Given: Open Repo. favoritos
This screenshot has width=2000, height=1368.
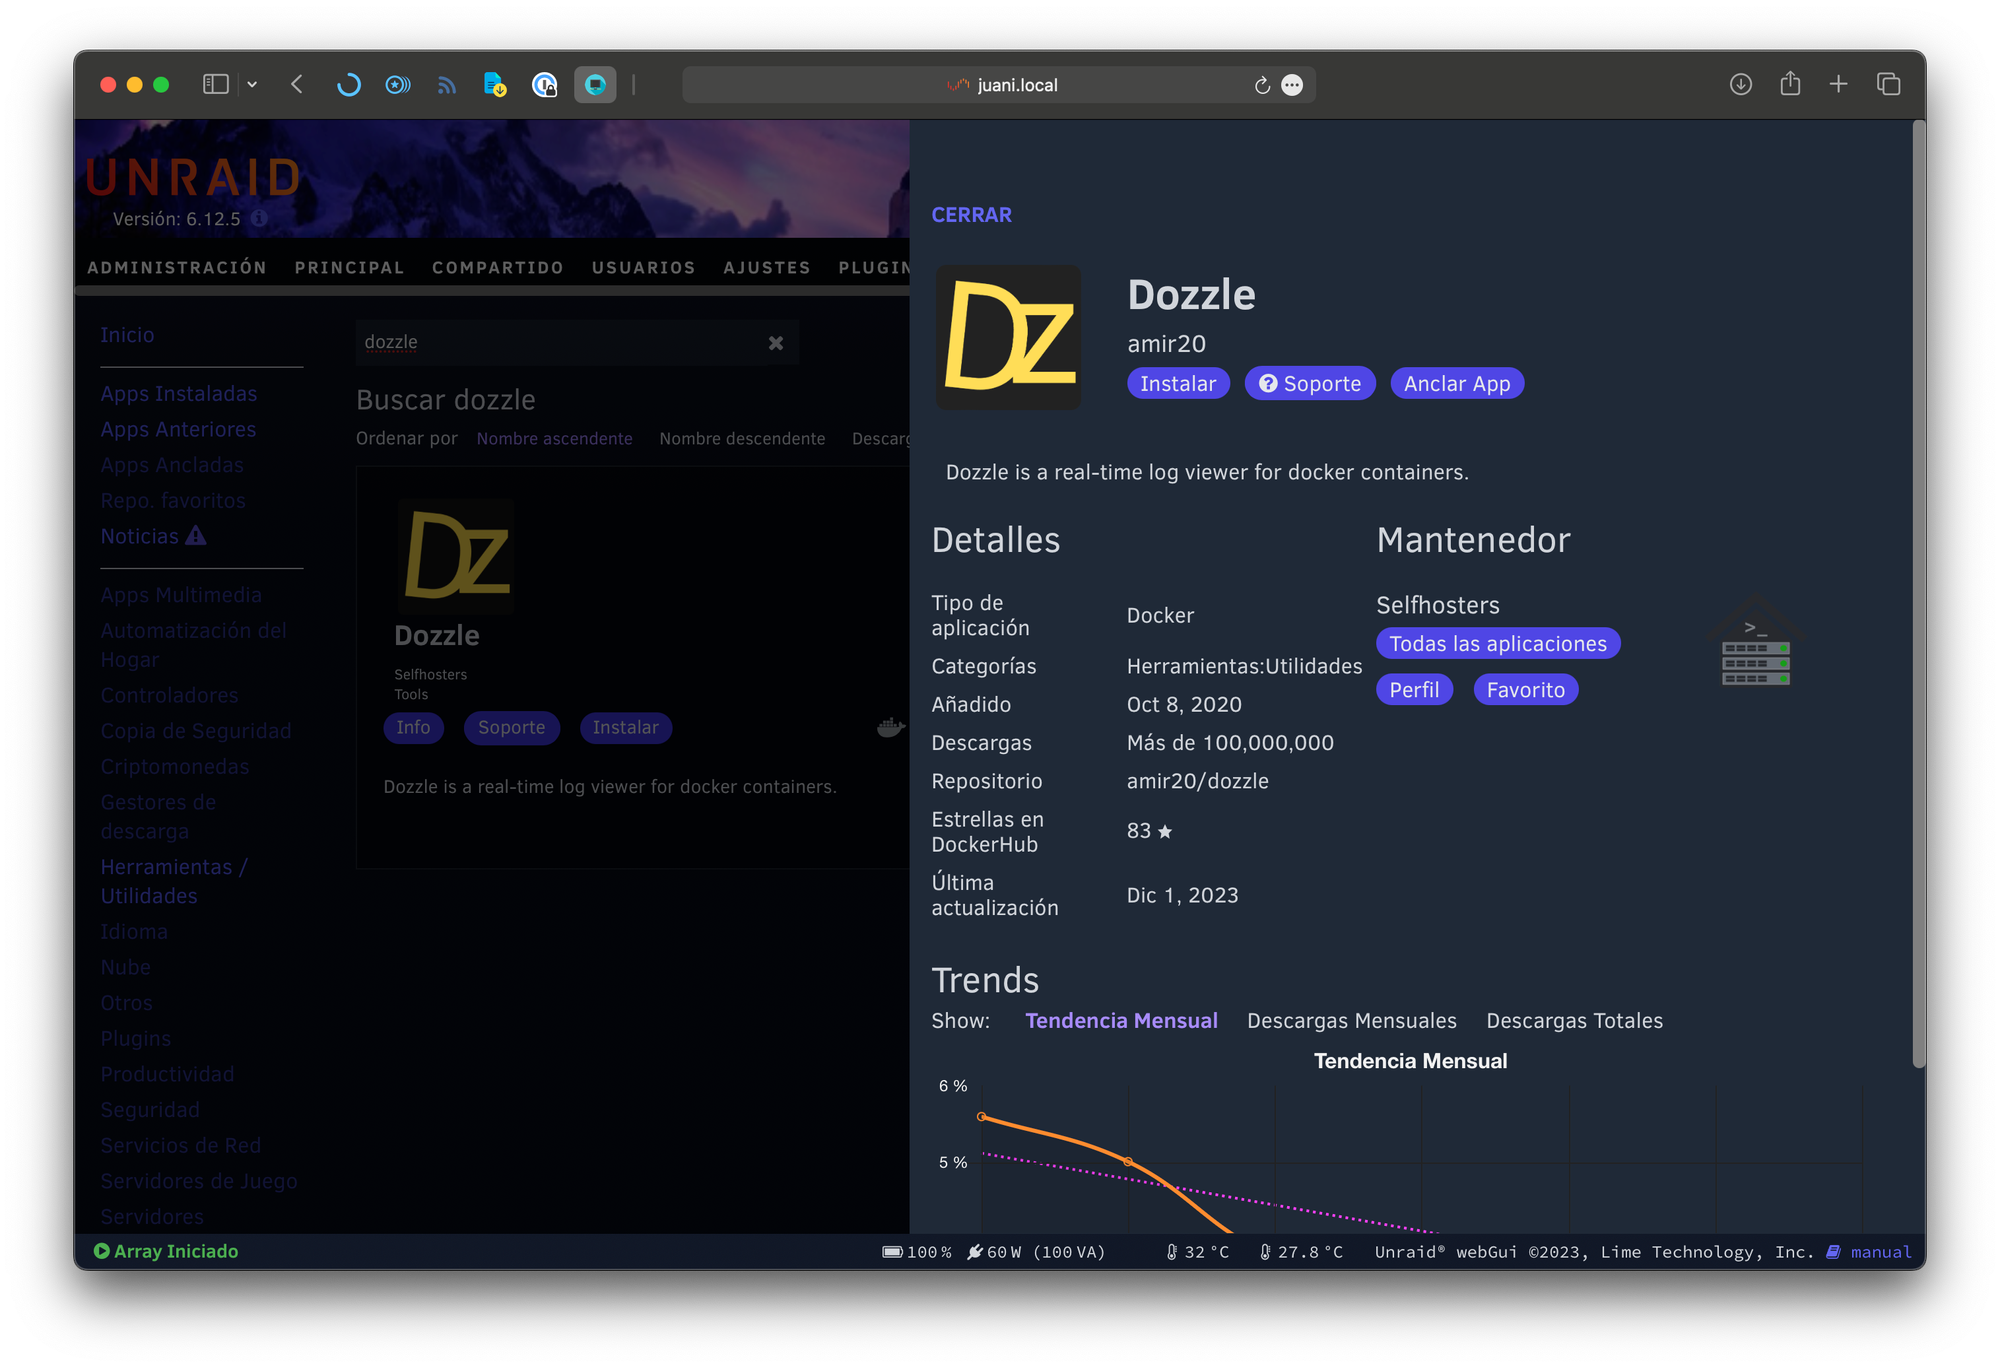Looking at the screenshot, I should [x=173, y=500].
